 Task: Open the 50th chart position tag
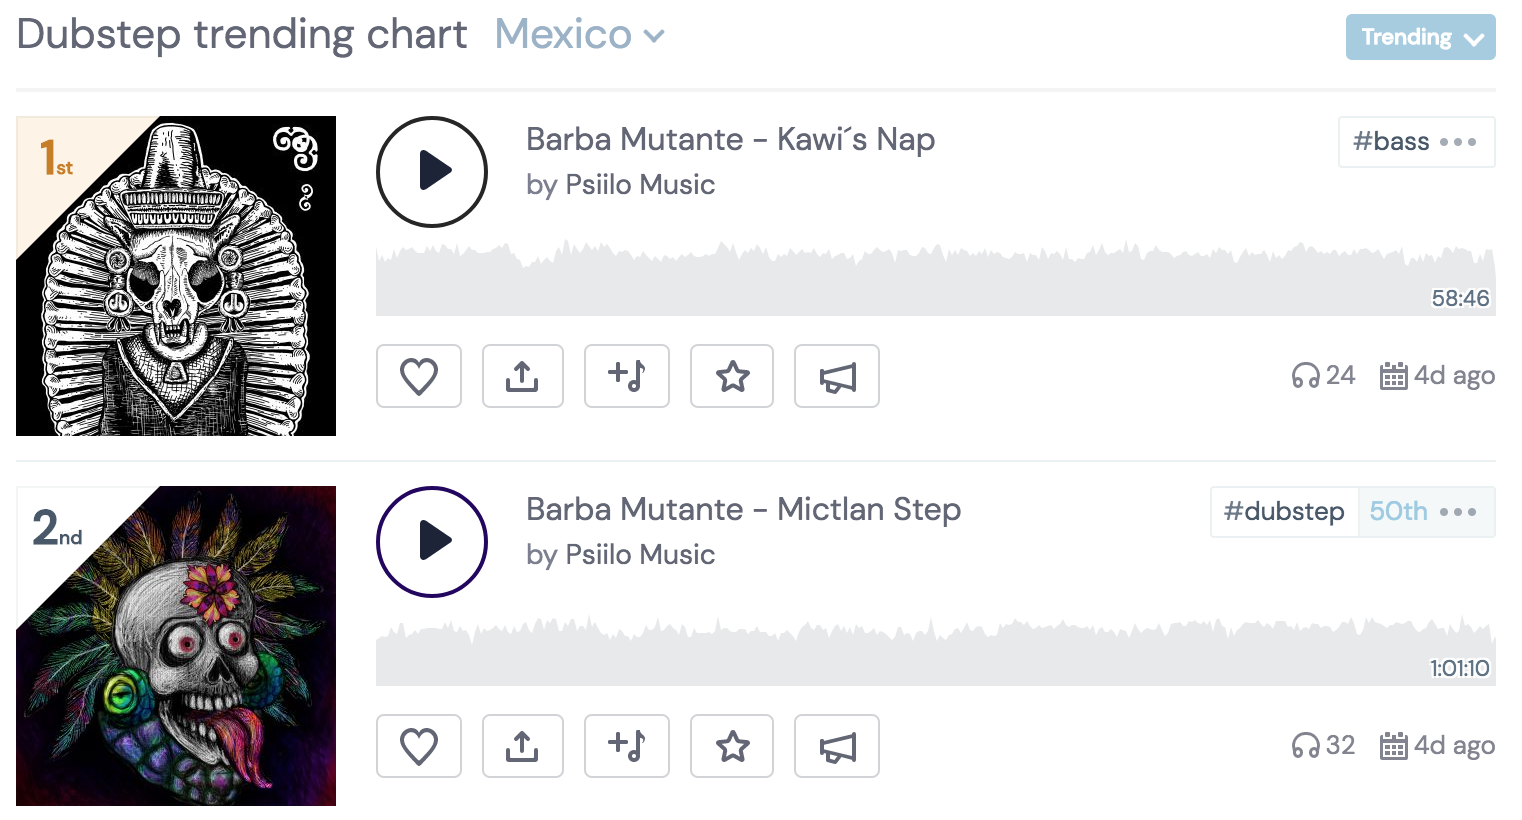(1398, 512)
